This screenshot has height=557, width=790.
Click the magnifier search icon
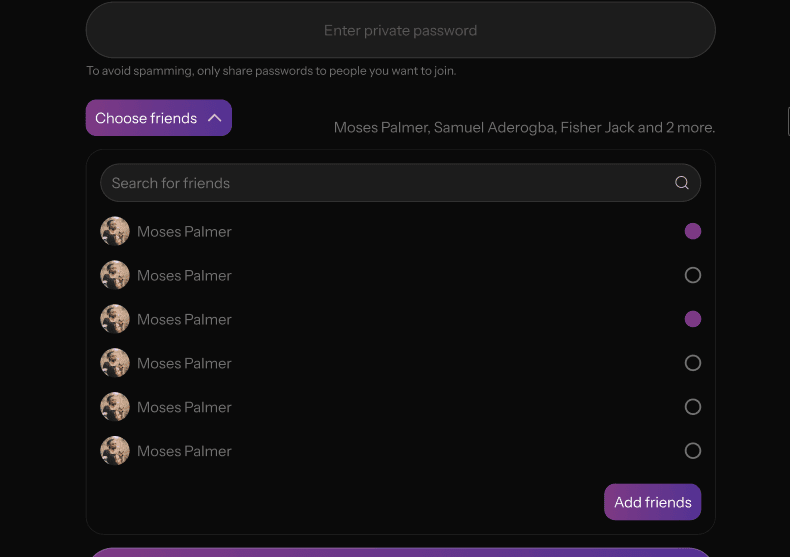tap(682, 183)
